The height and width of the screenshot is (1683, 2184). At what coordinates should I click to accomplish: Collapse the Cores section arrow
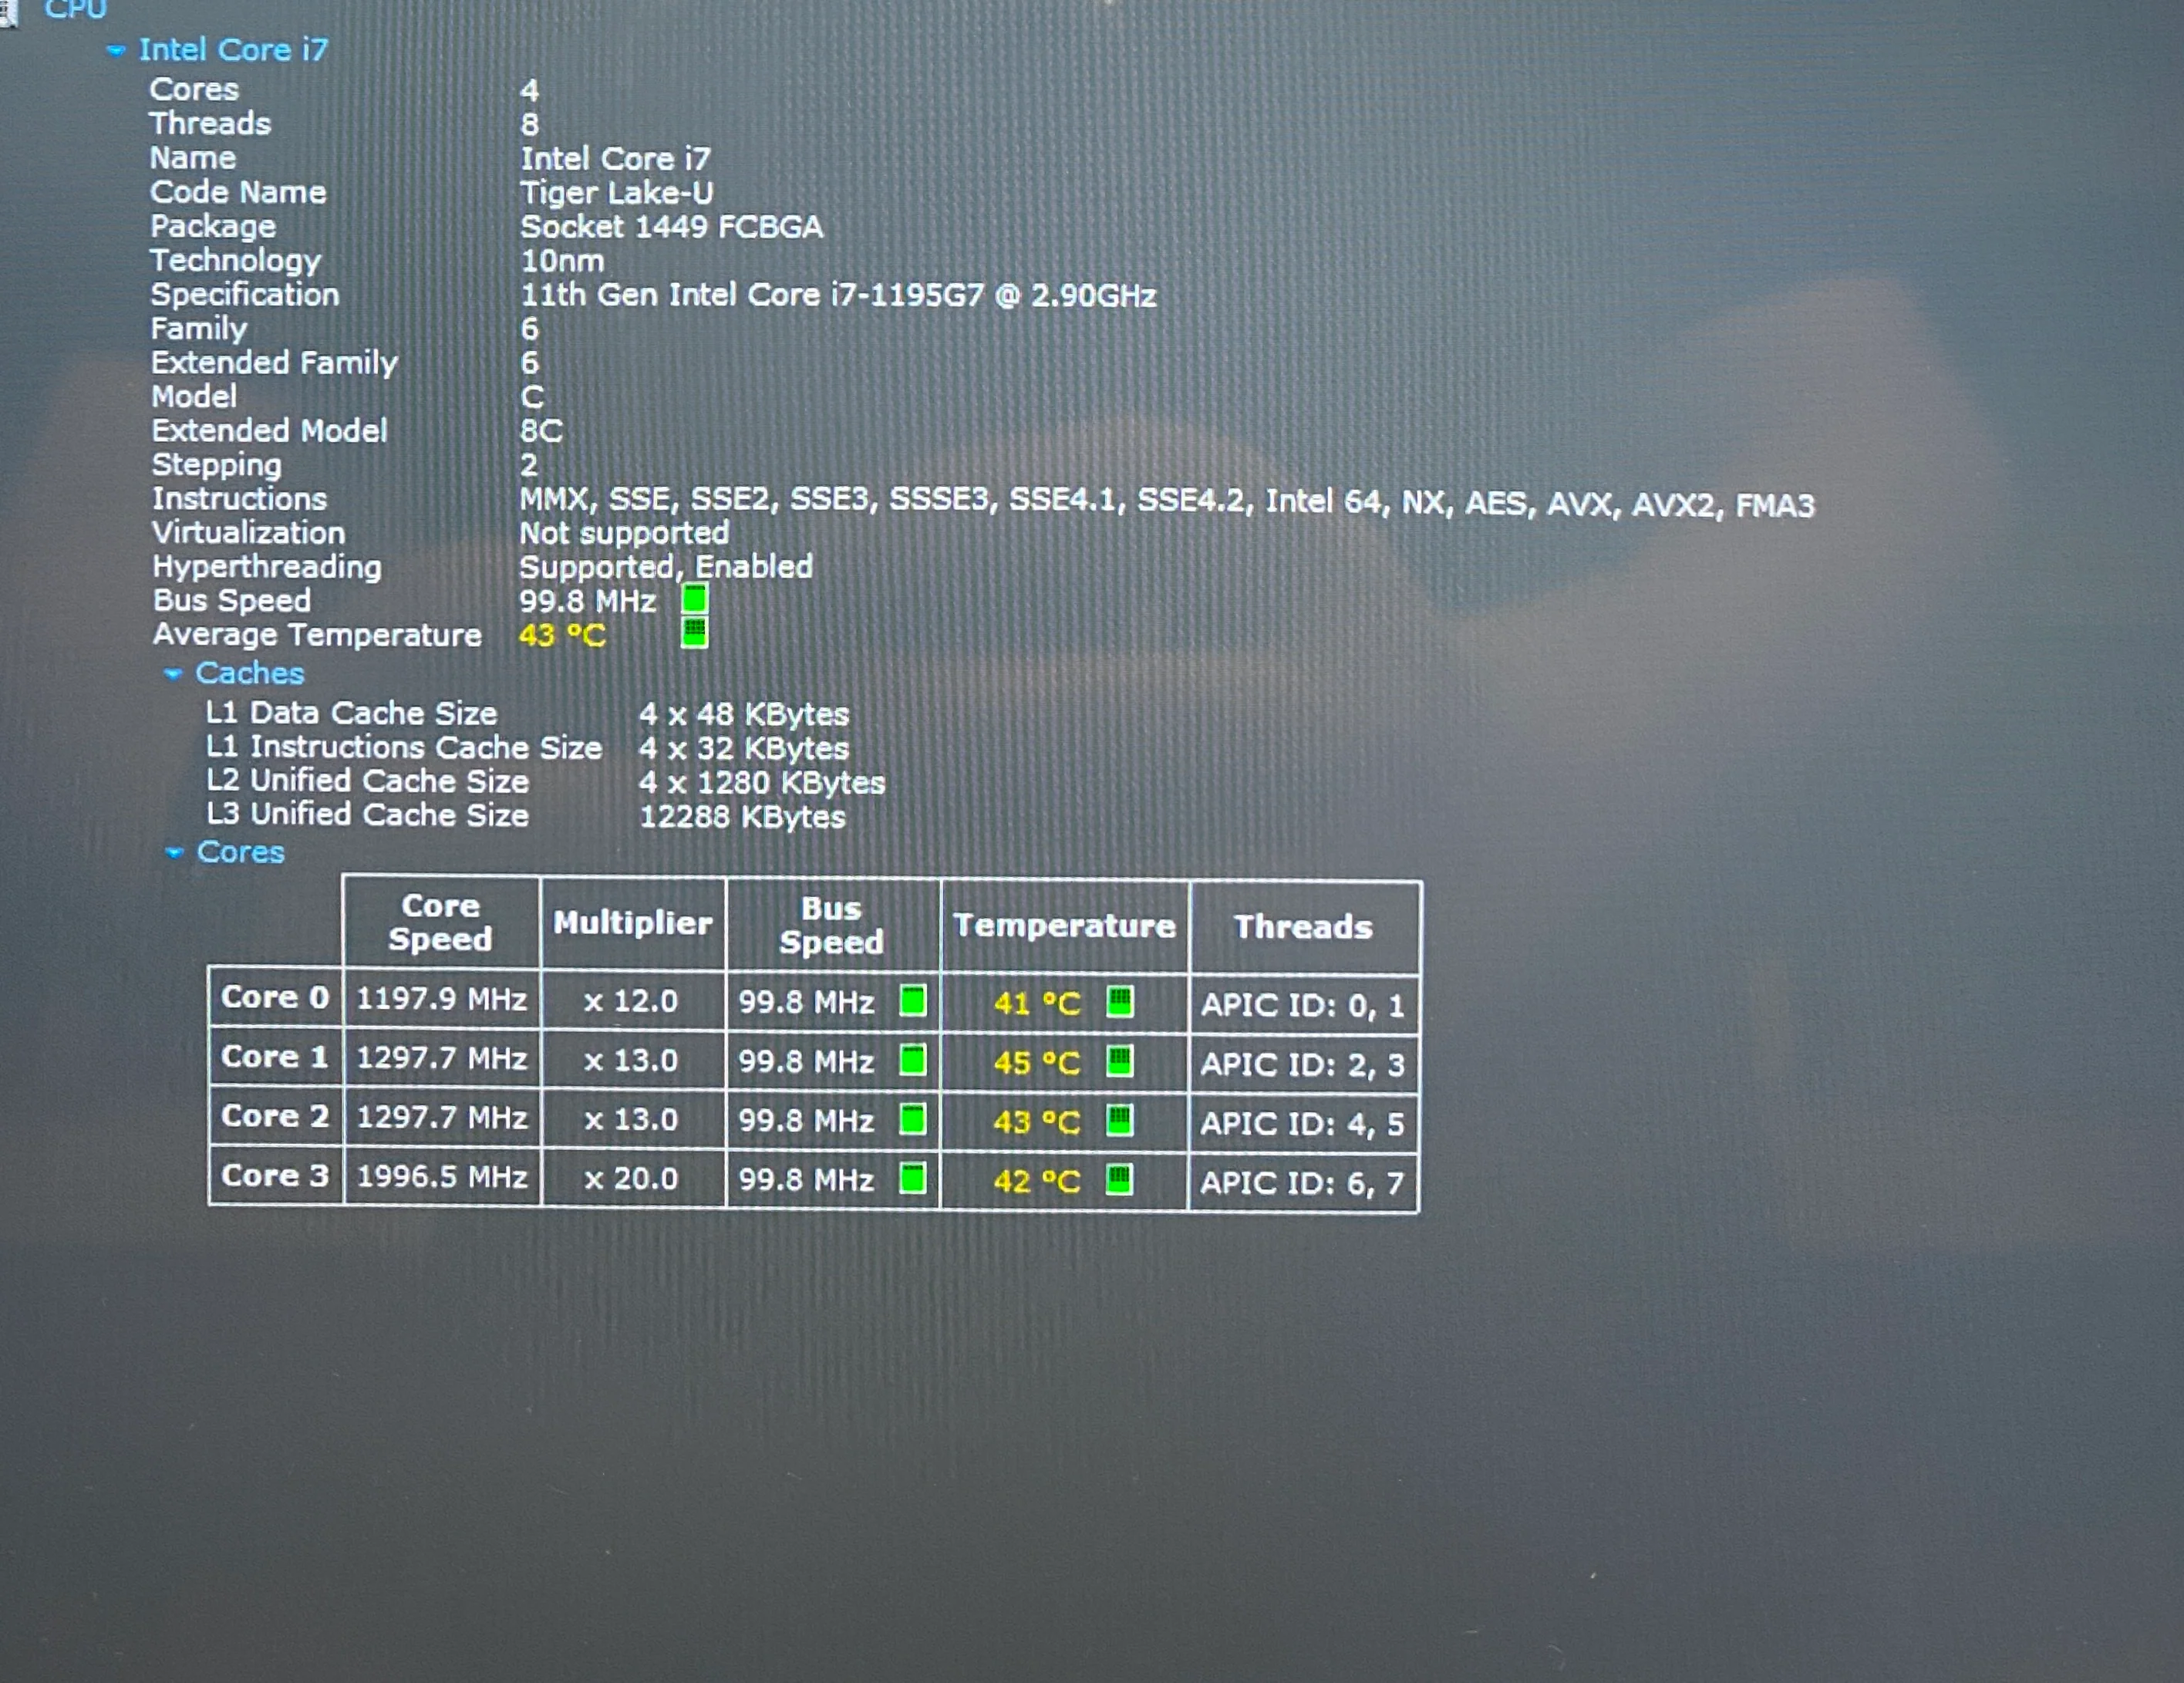point(174,852)
